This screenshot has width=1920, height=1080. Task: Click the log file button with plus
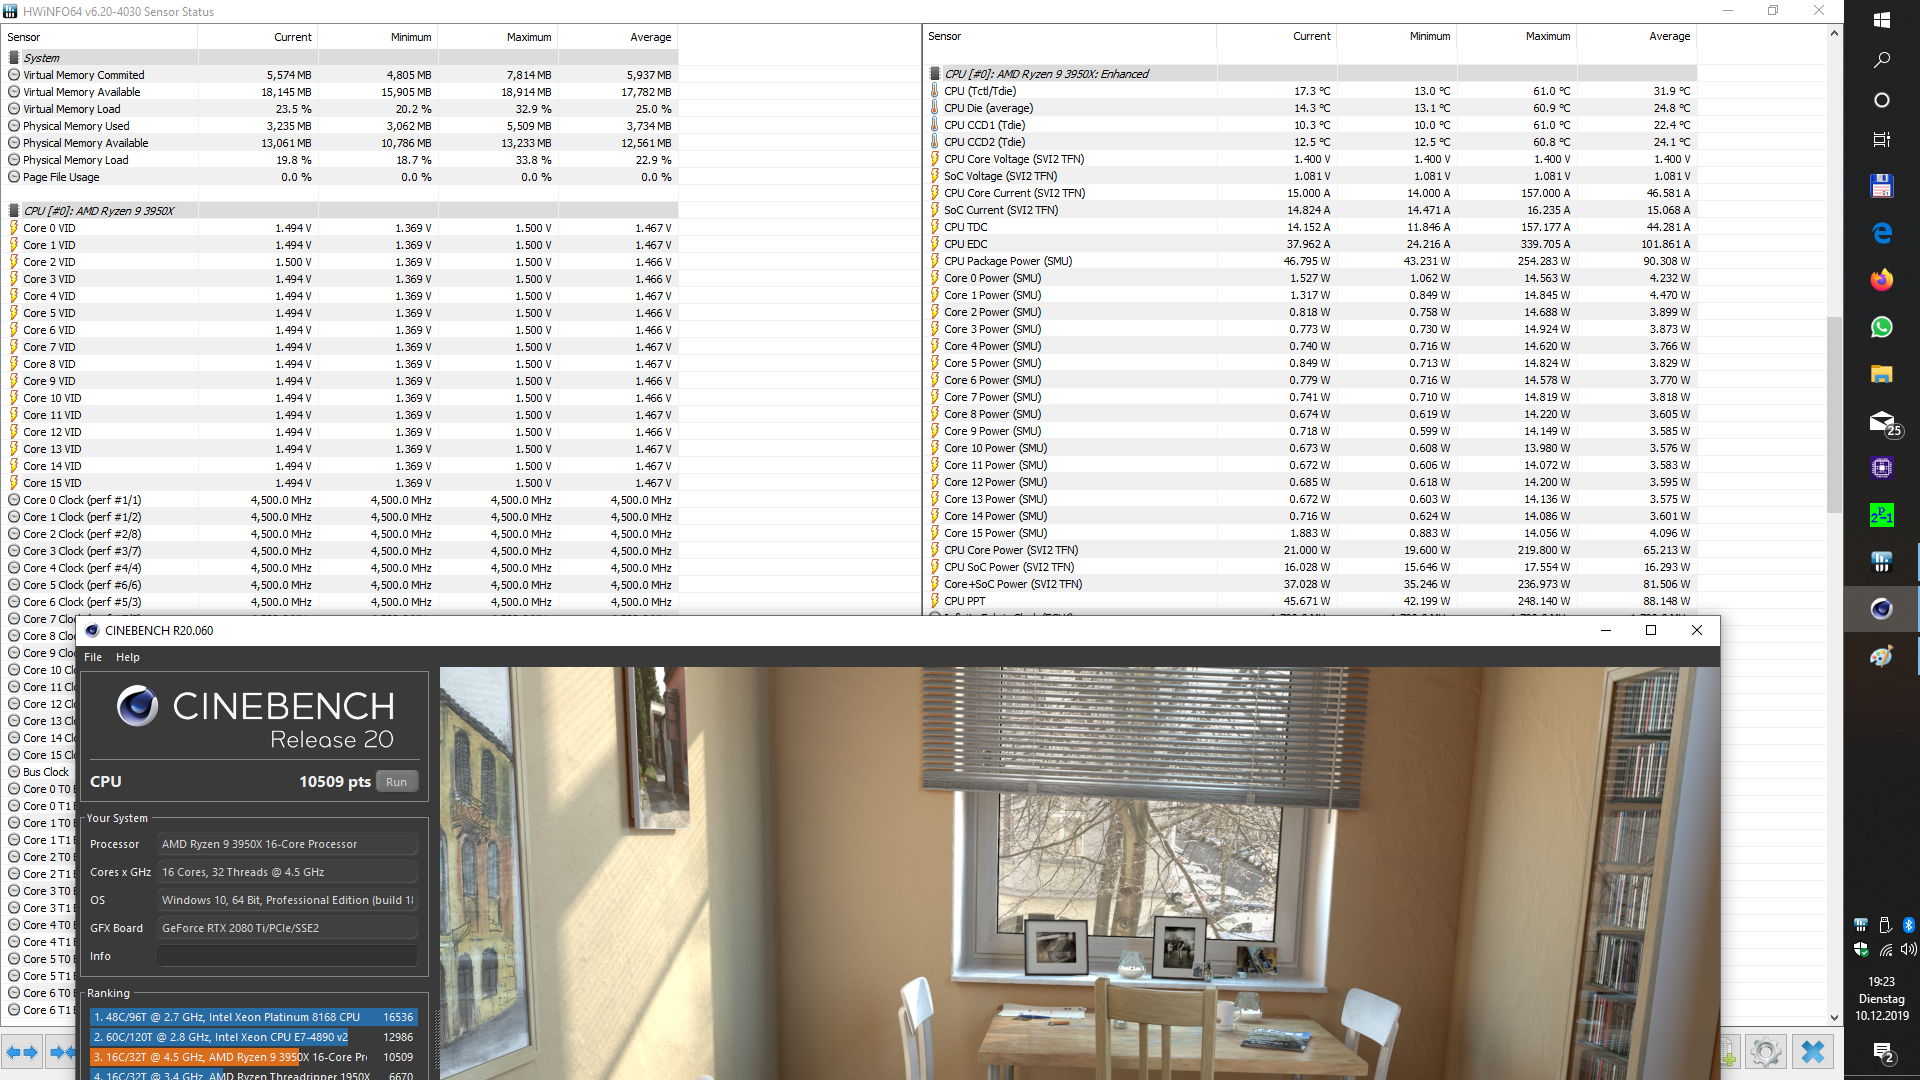1728,1052
